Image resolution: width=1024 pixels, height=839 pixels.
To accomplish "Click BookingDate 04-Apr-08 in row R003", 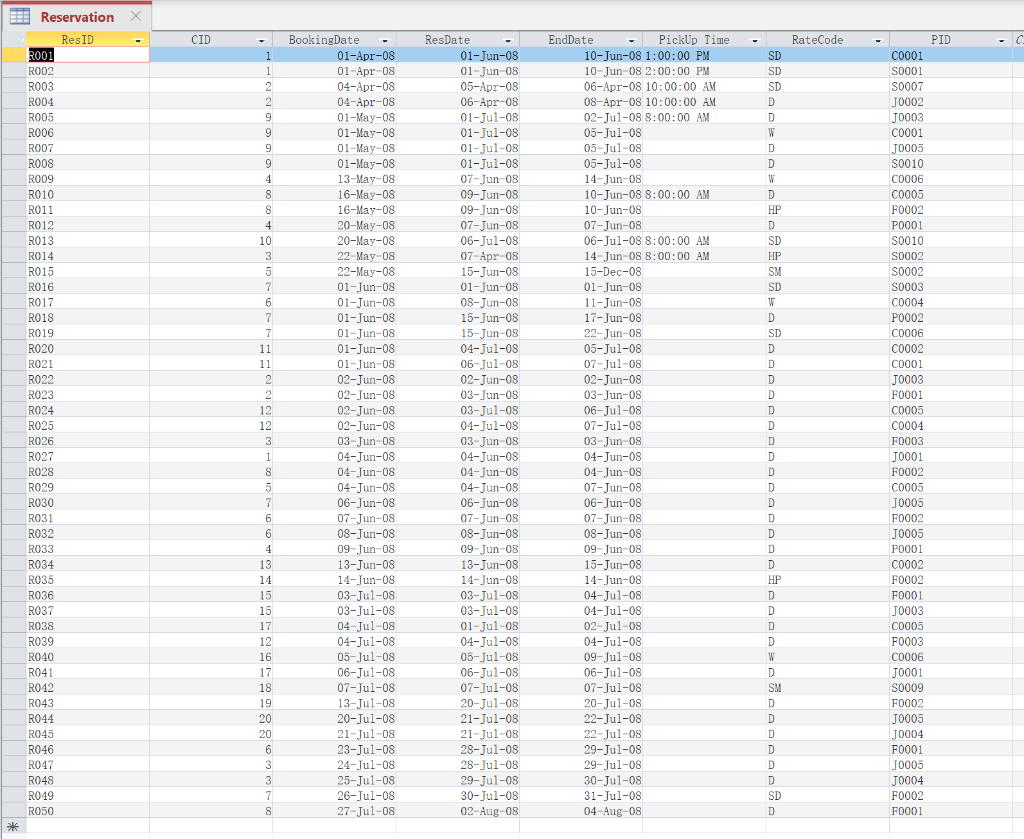I will (334, 87).
